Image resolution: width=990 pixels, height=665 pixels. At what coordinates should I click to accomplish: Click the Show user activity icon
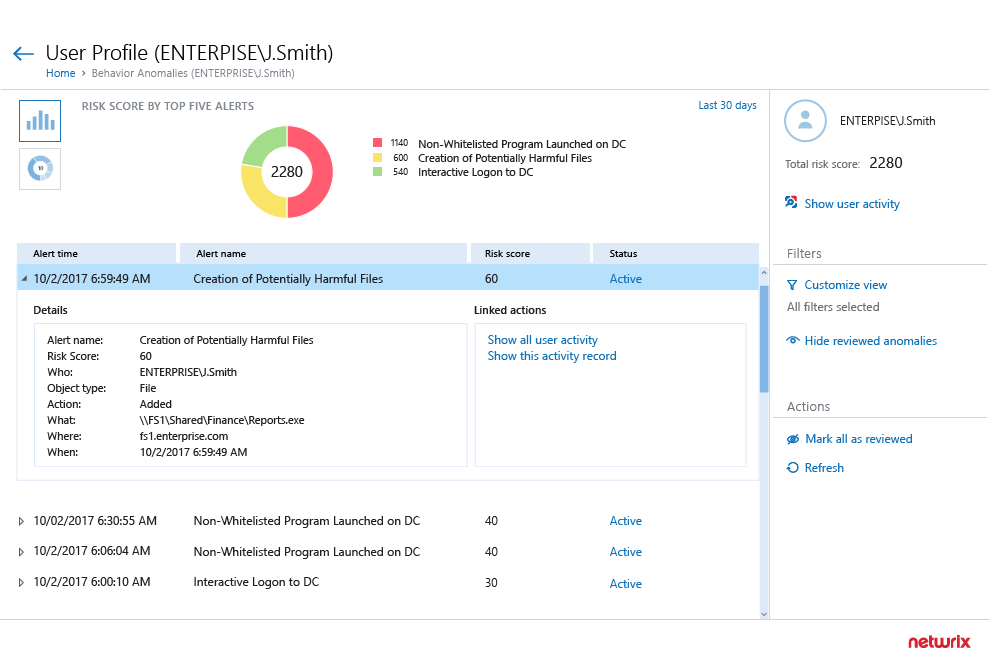[x=792, y=203]
